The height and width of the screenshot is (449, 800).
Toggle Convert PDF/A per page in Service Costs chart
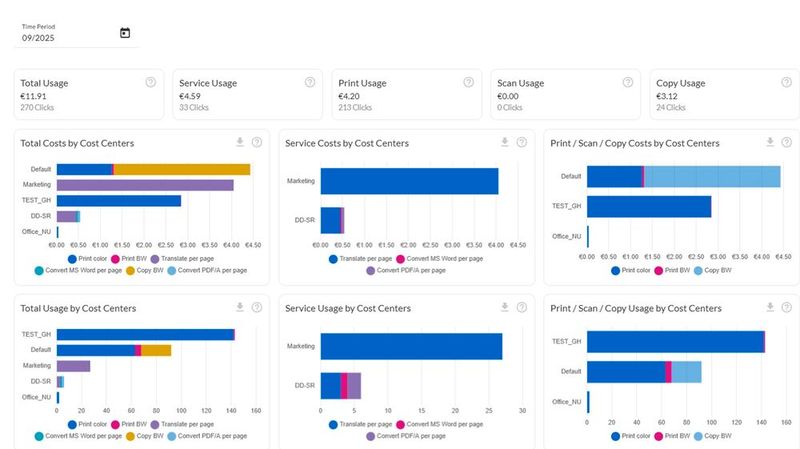click(406, 270)
